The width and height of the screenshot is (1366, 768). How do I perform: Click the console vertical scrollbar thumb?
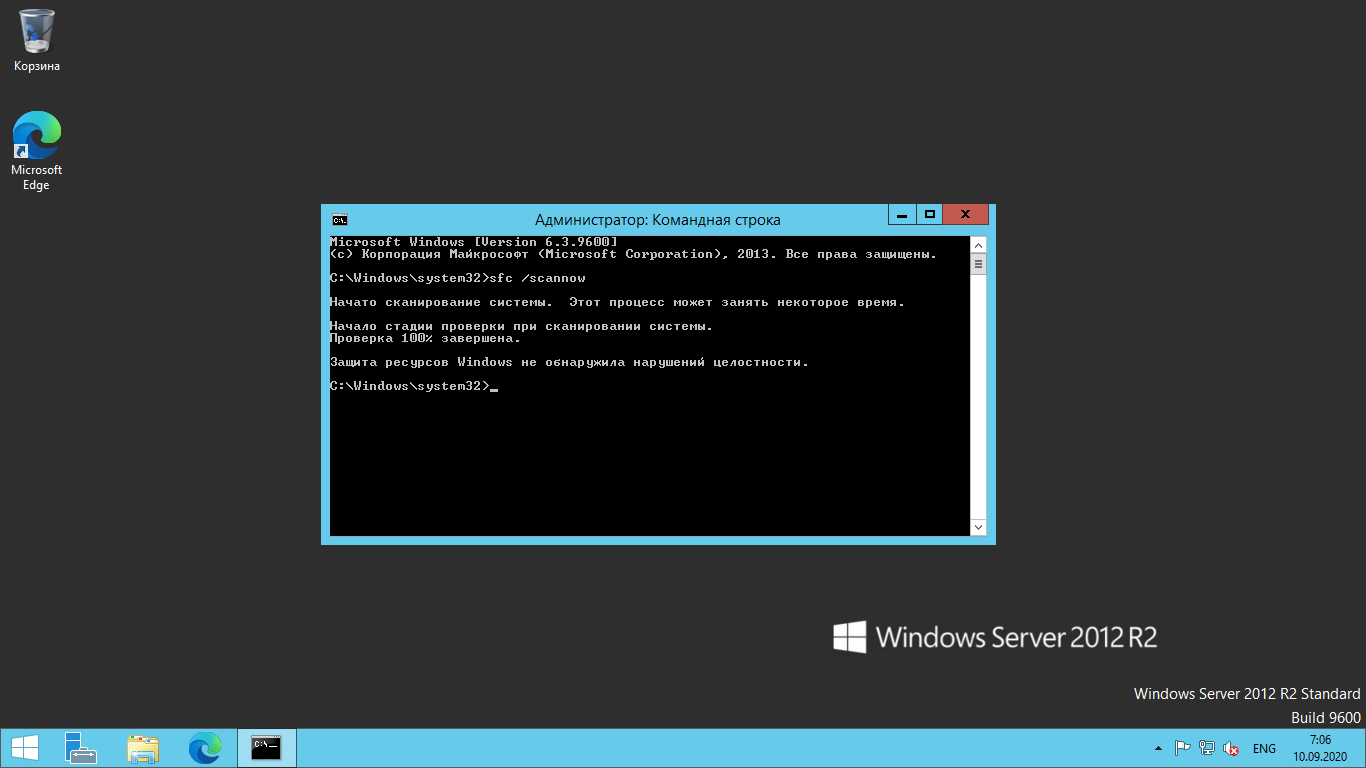pyautogui.click(x=978, y=264)
